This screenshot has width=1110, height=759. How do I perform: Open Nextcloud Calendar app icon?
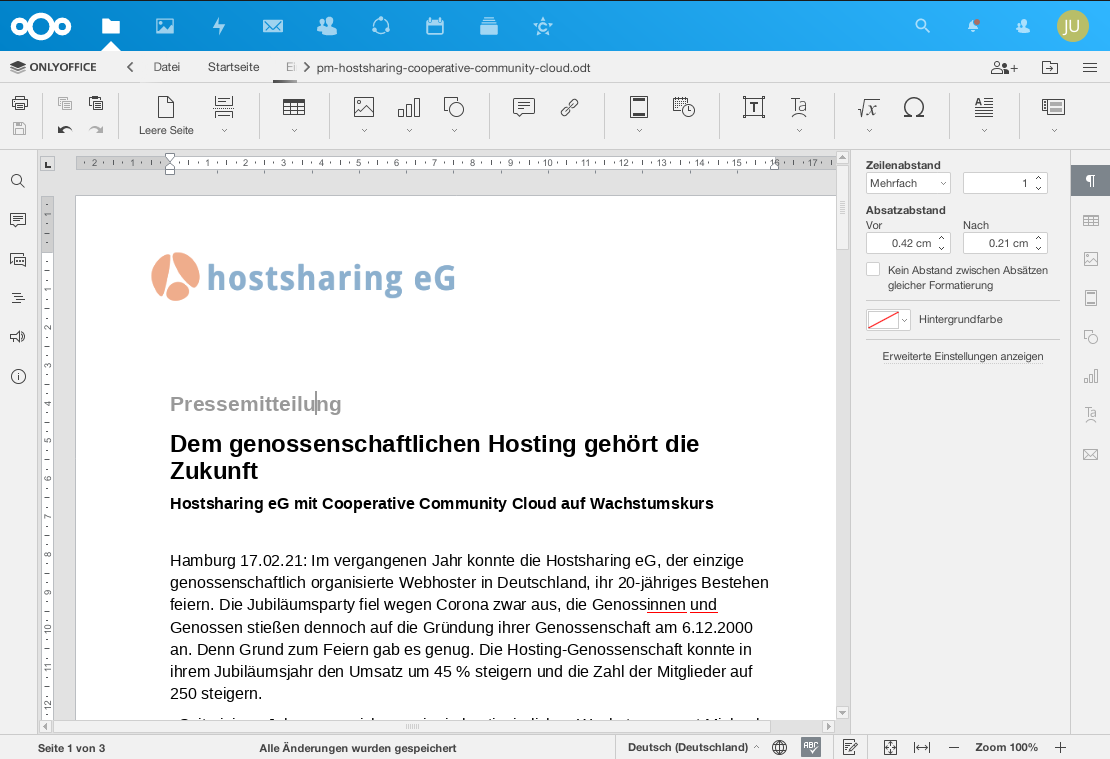click(435, 26)
